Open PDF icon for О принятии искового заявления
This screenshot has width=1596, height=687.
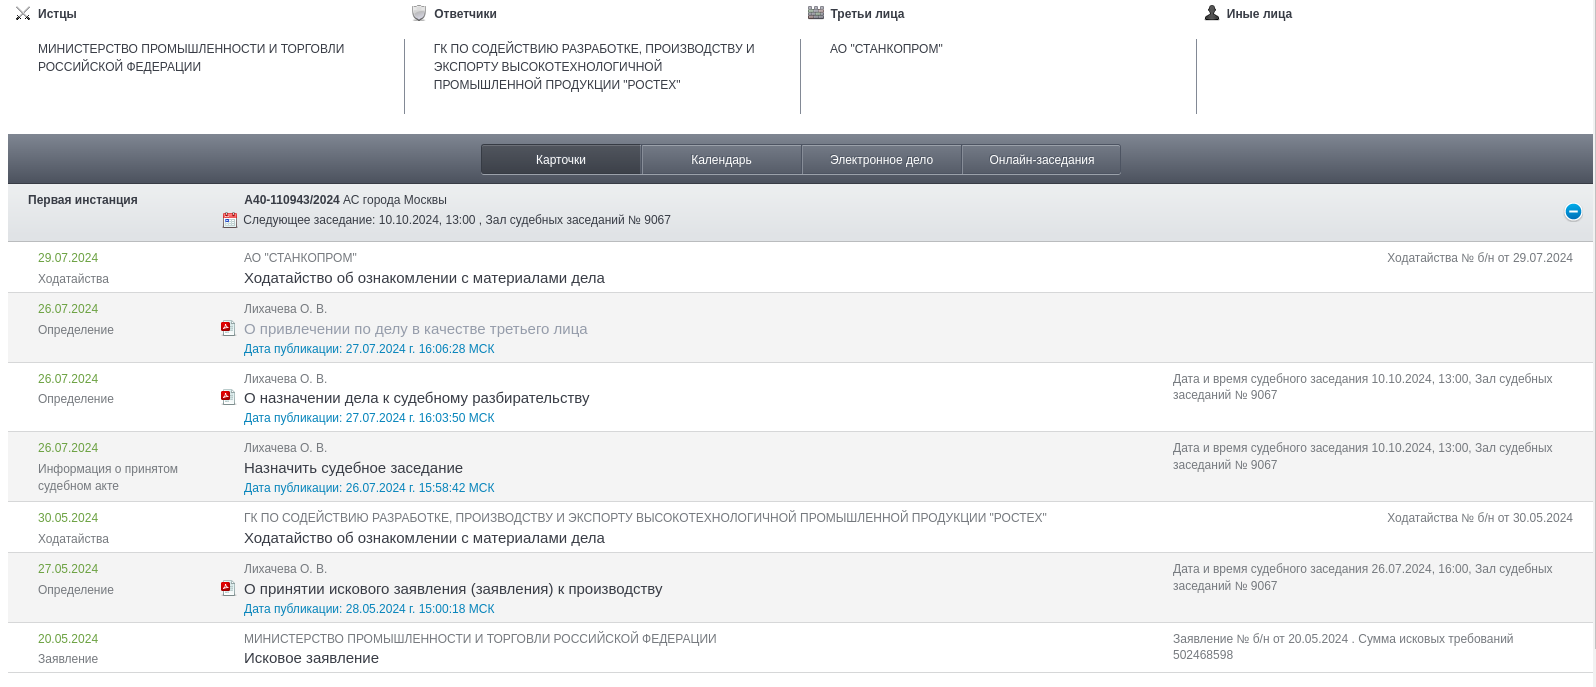(x=228, y=589)
